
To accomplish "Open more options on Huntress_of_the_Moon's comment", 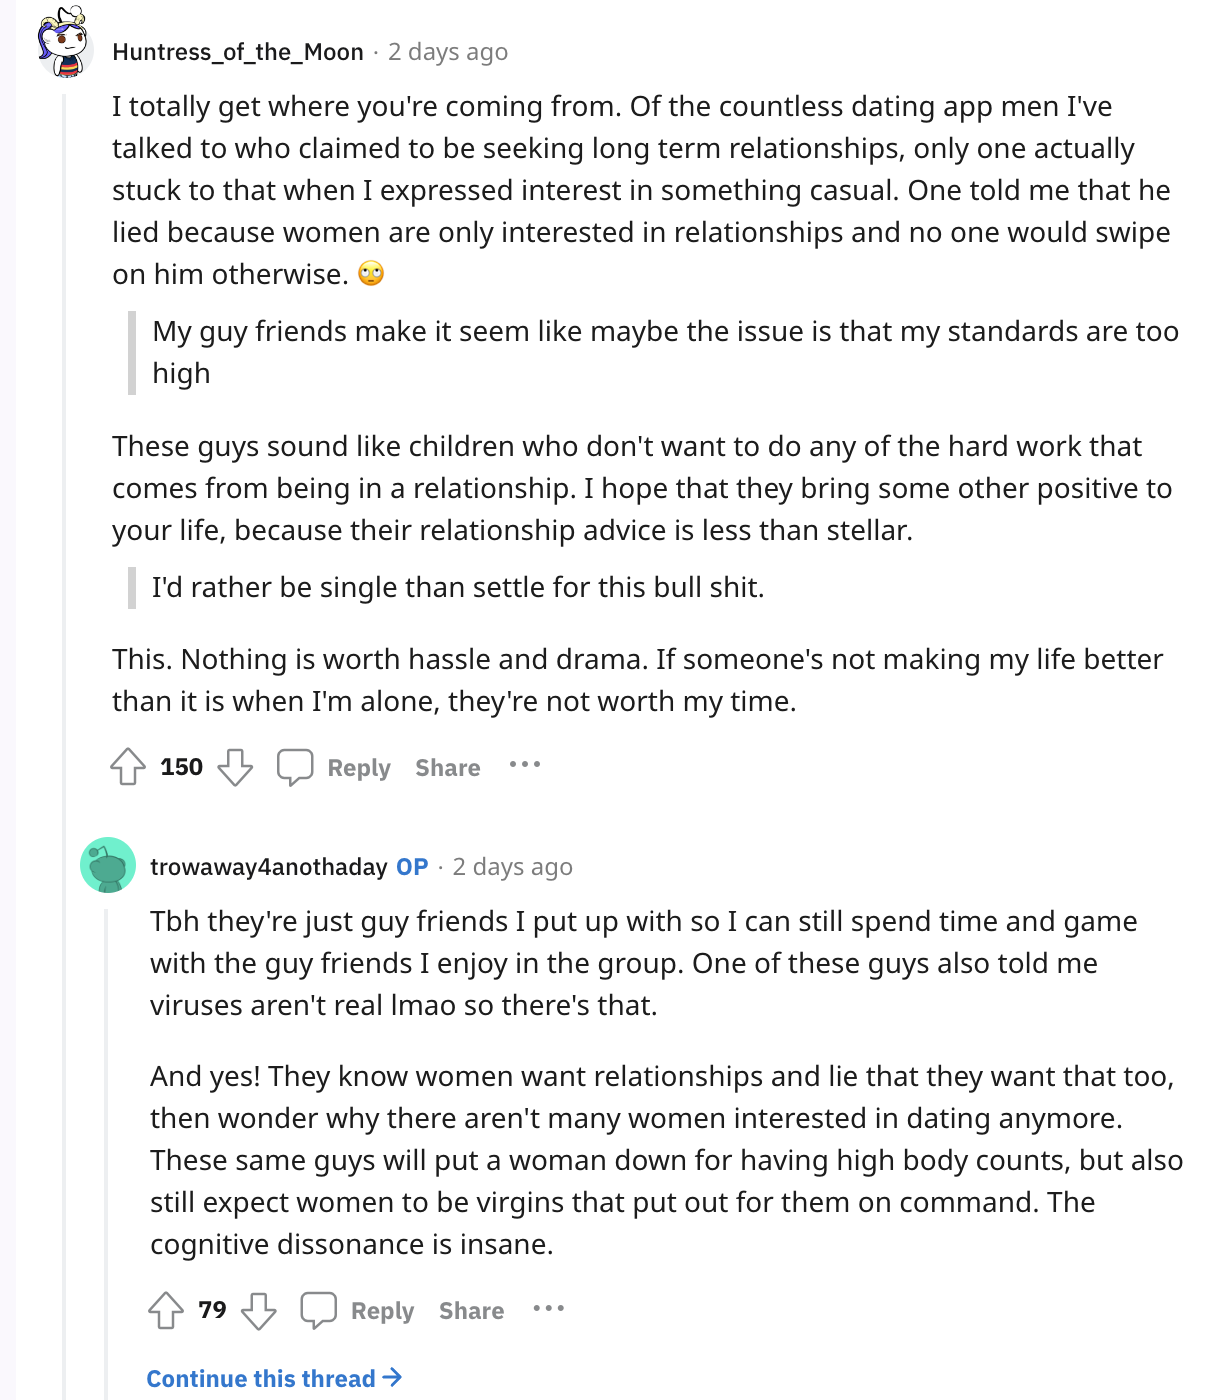I will click(x=524, y=765).
